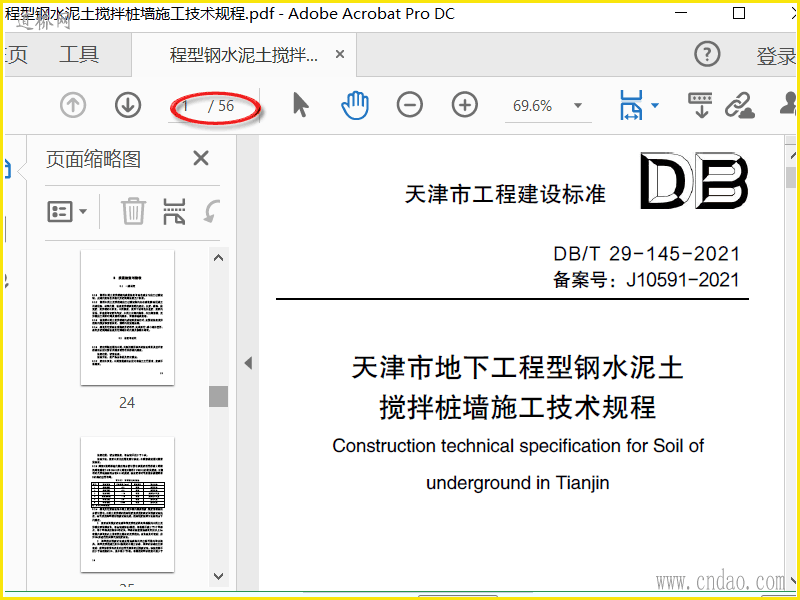Click the thumbnail scrollbar up arrow
Viewport: 800px width, 600px height.
point(218,258)
